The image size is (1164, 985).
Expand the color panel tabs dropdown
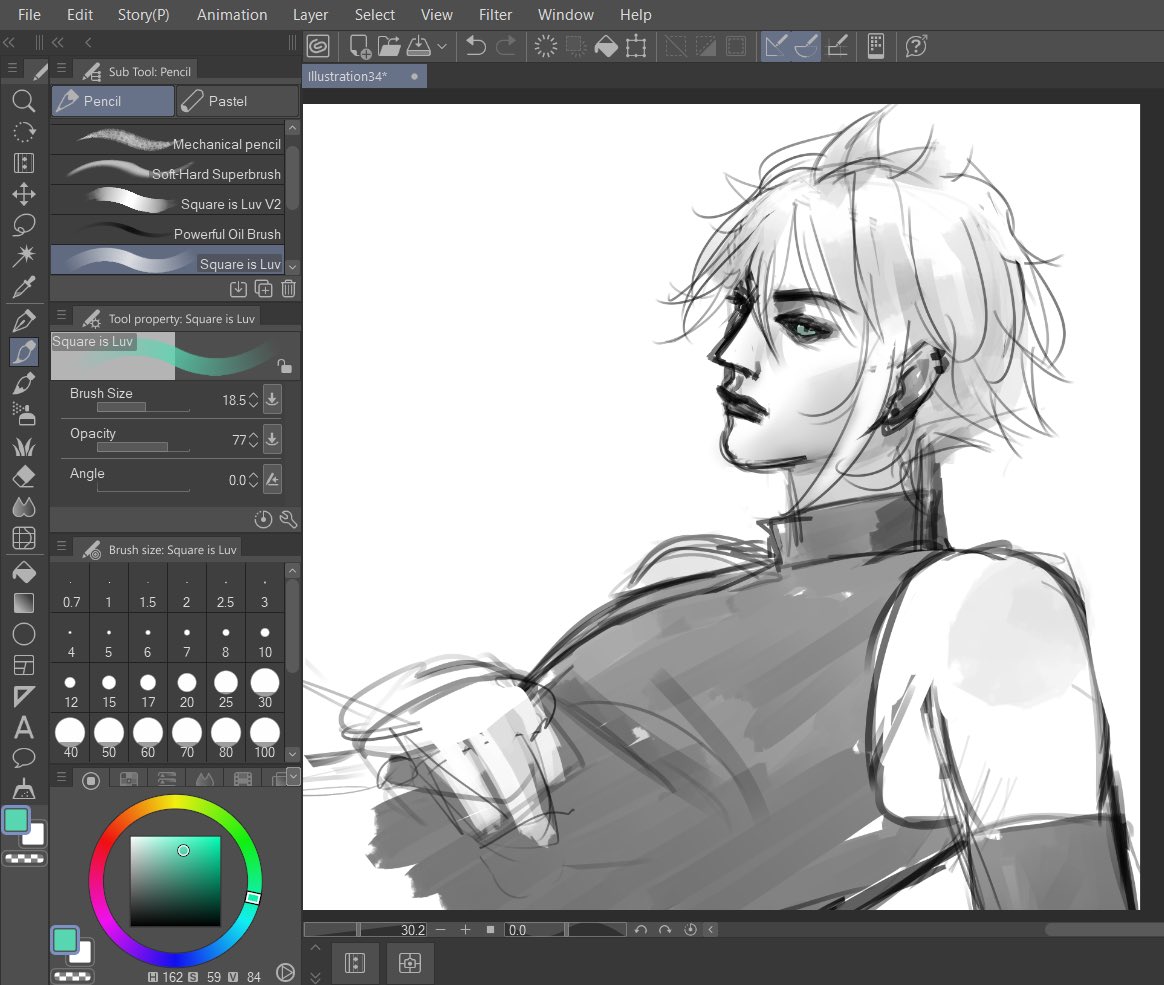pyautogui.click(x=293, y=776)
